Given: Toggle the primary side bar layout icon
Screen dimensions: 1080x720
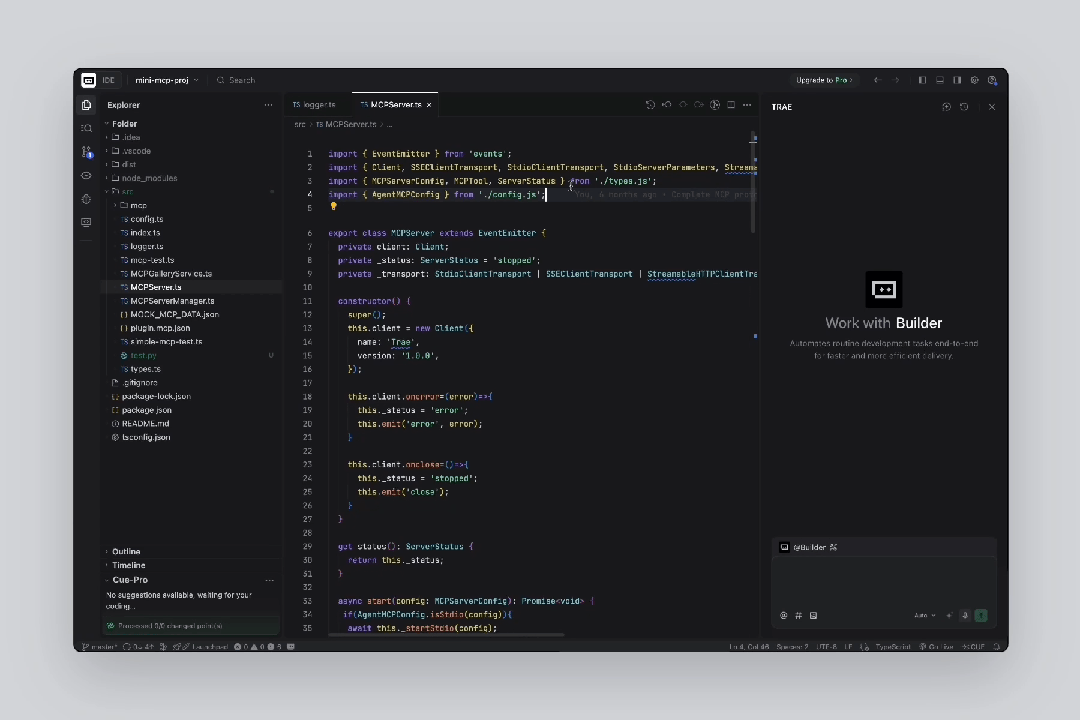Looking at the screenshot, I should click(922, 81).
